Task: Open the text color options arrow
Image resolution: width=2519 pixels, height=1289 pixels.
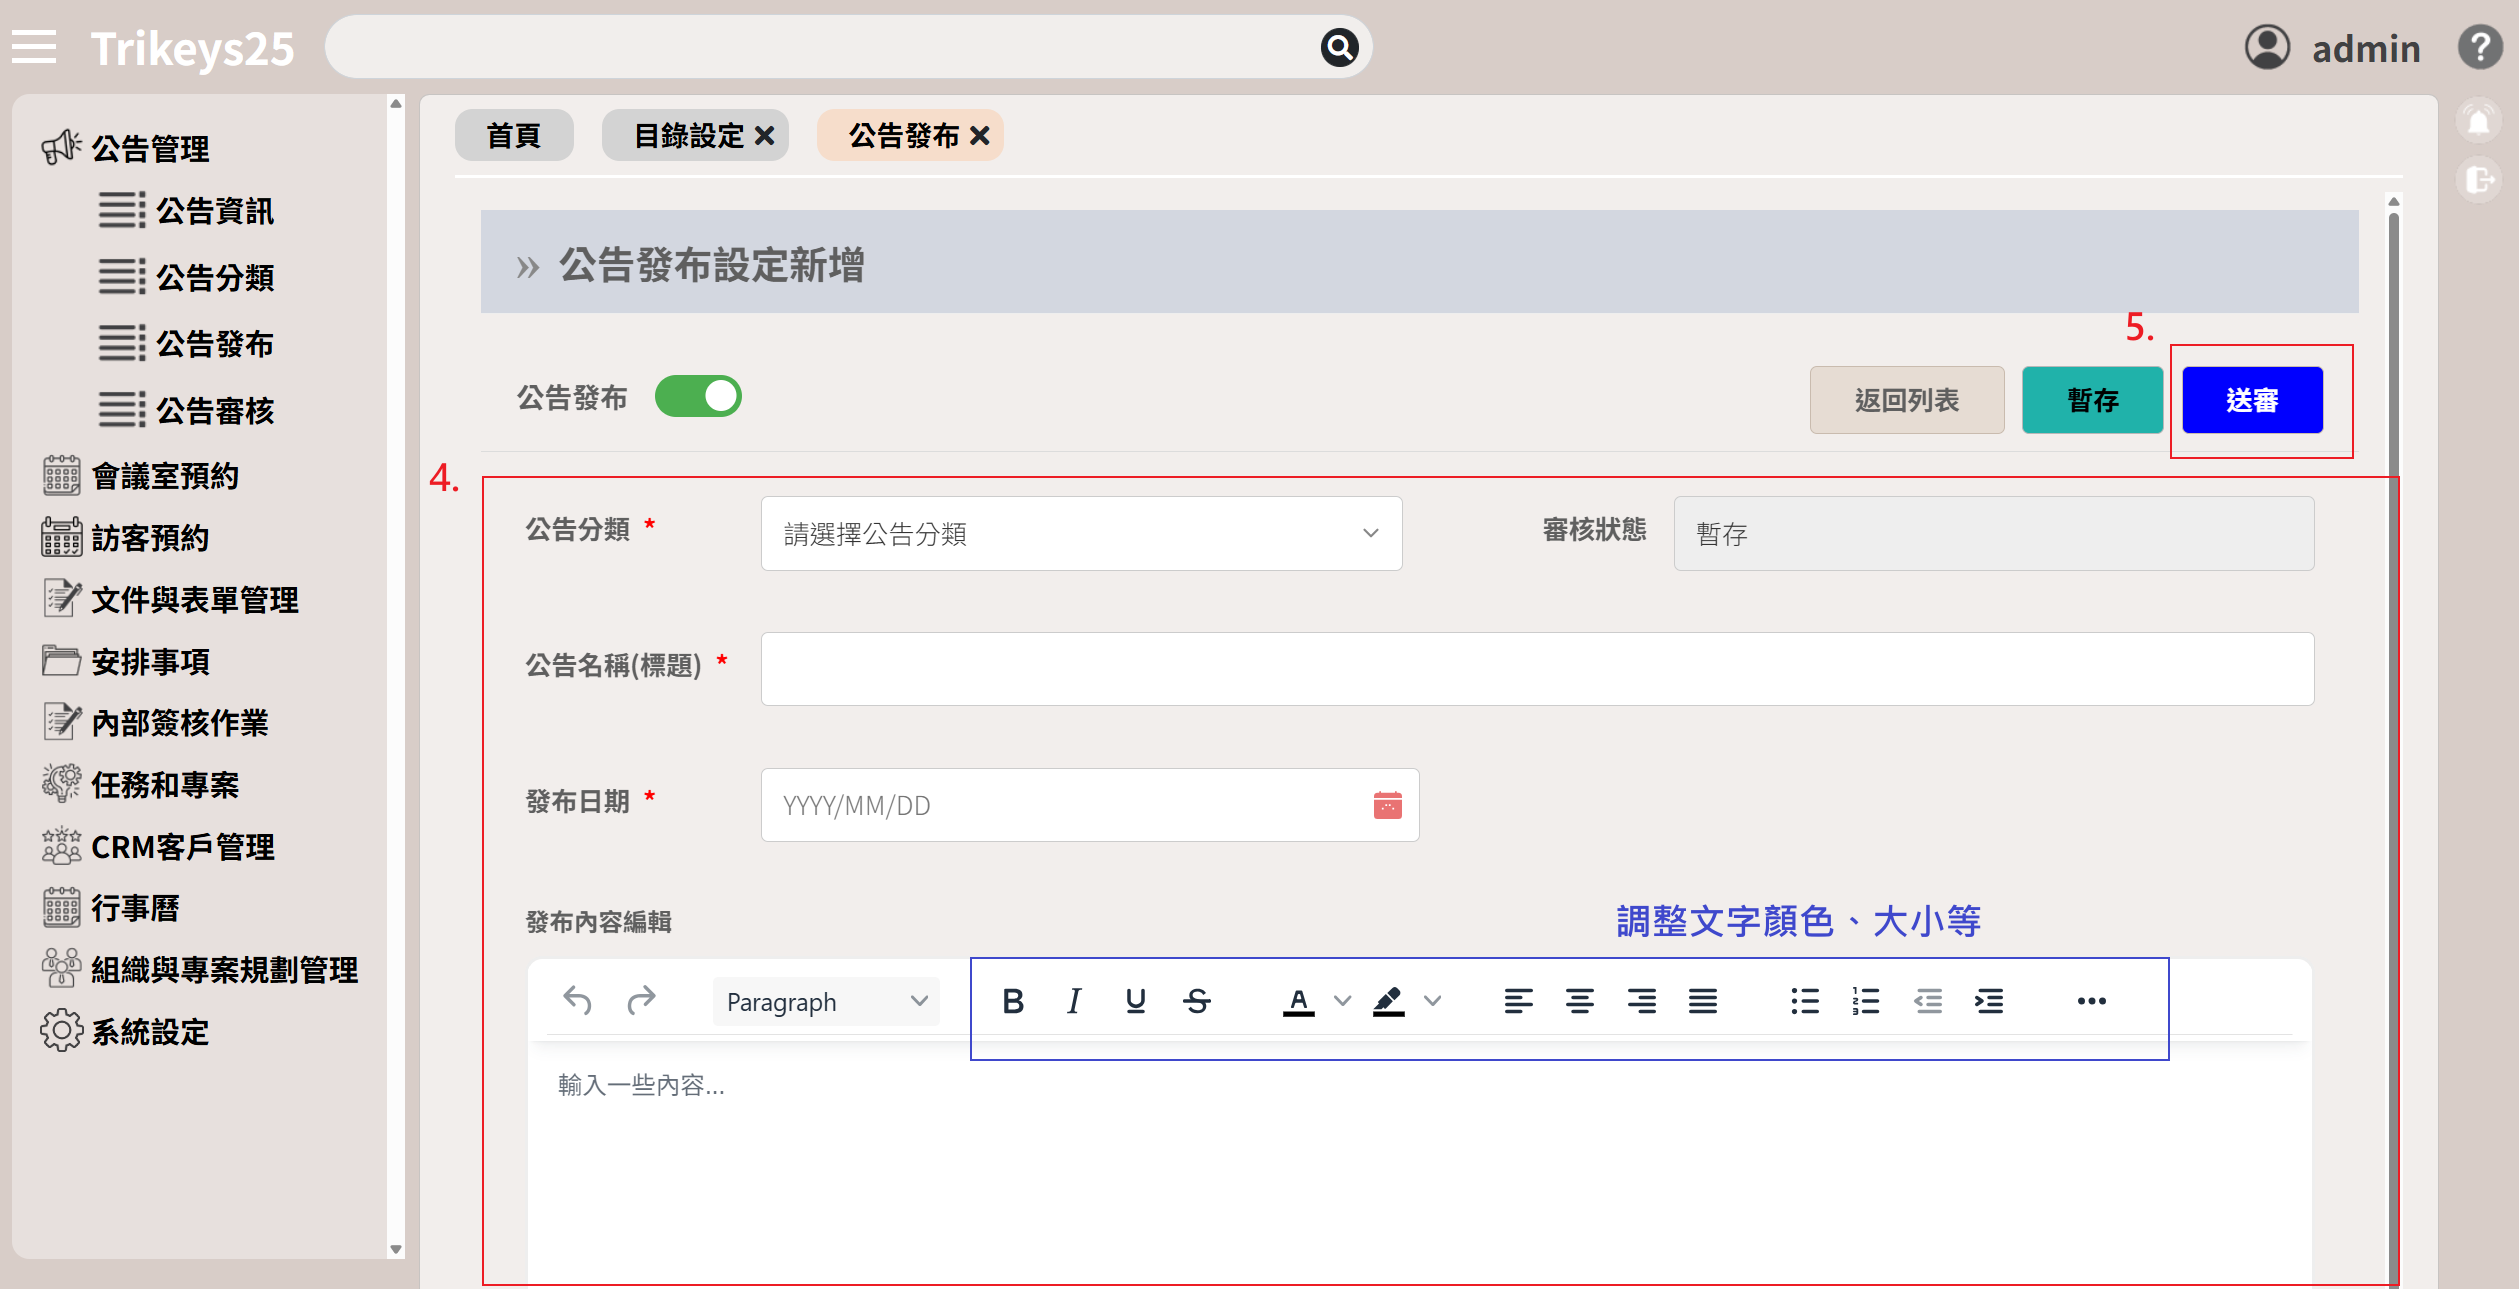Action: click(1343, 1001)
